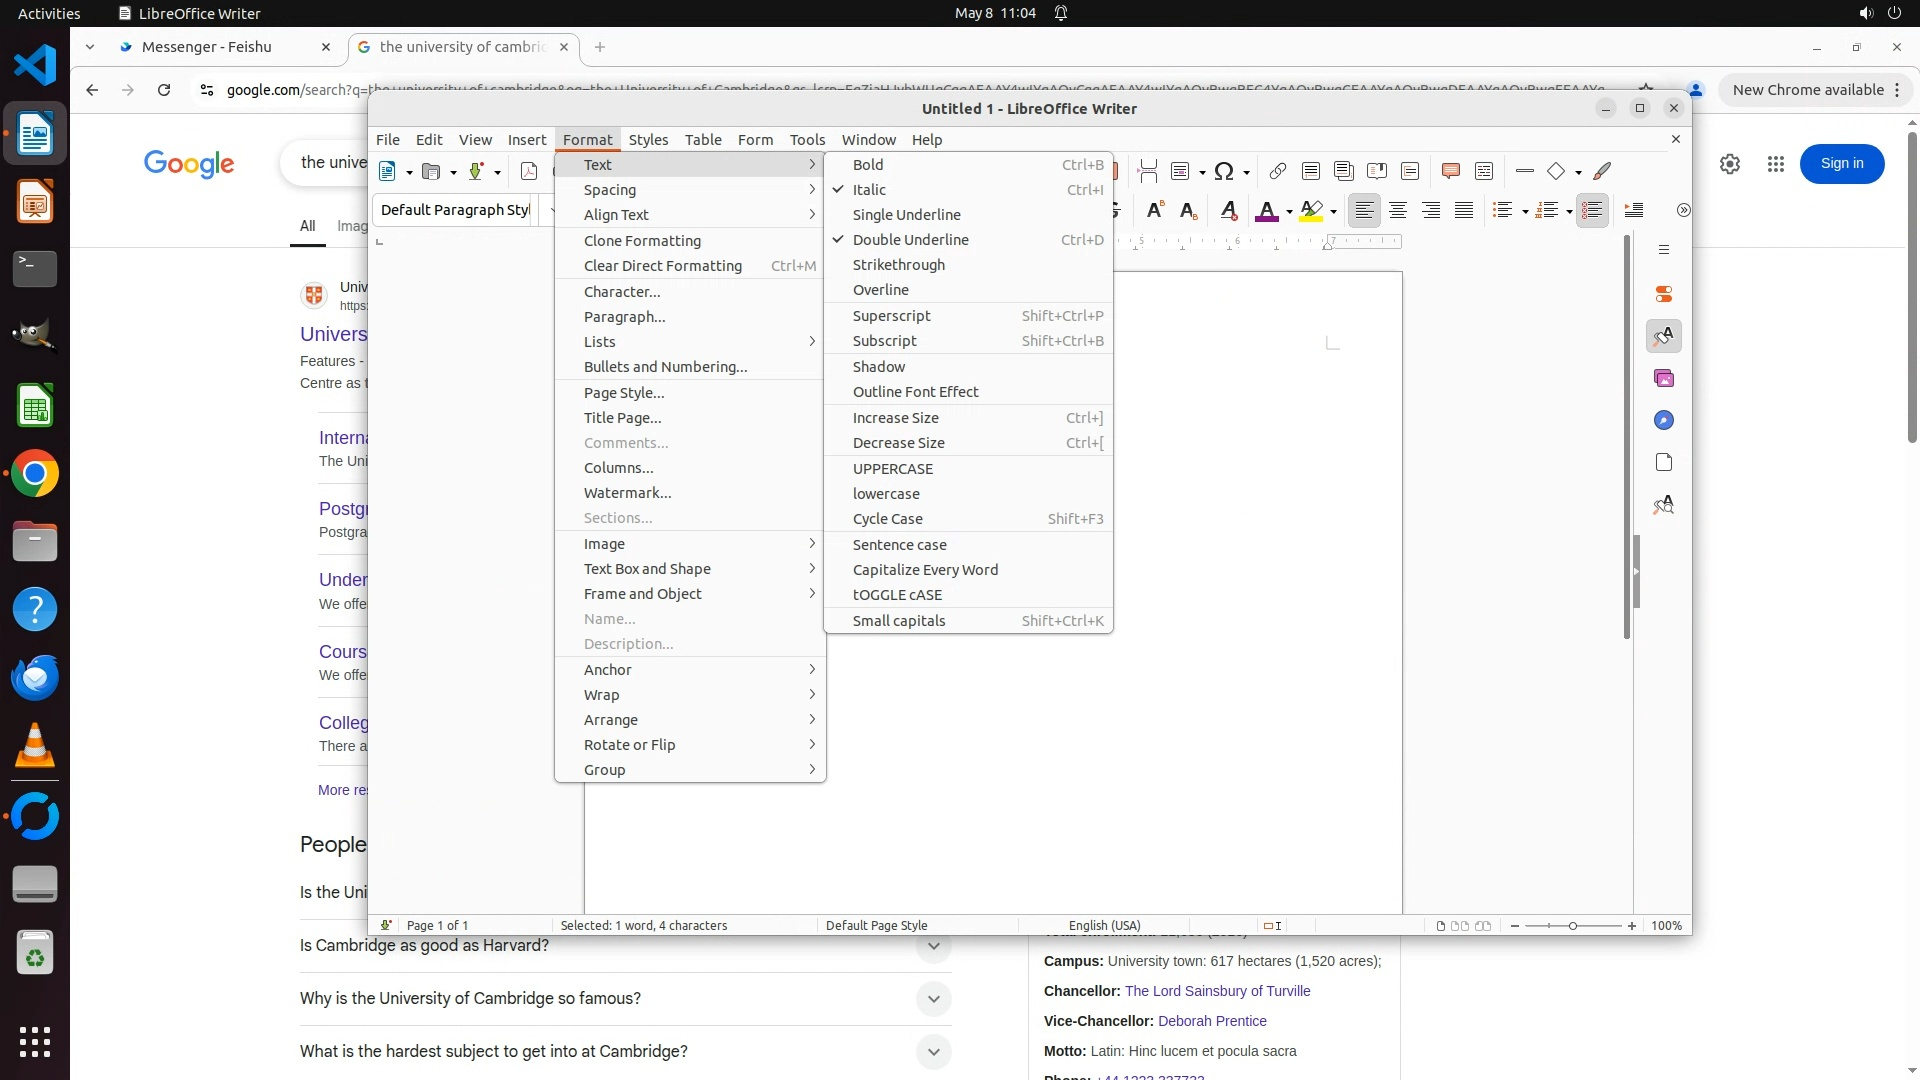
Task: Uncheck the Double Underline menu option
Action: [910, 240]
